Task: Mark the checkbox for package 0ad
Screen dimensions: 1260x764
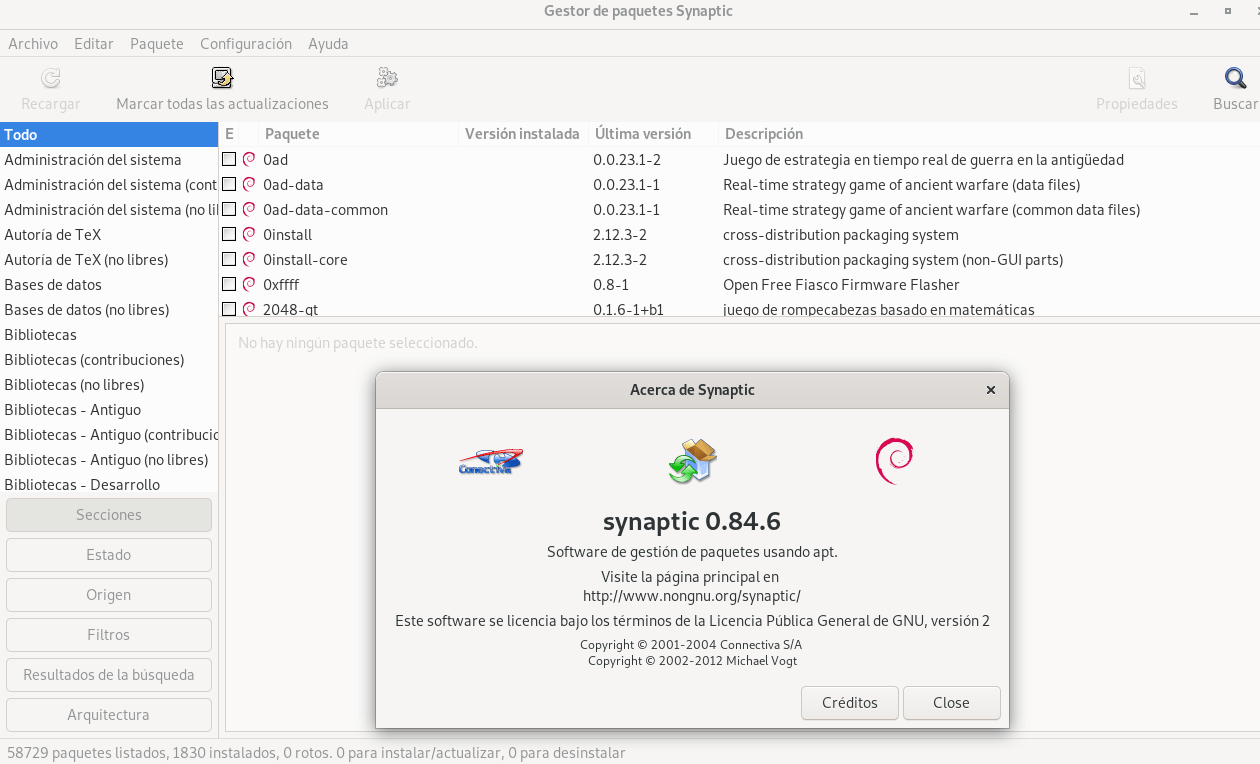Action: pyautogui.click(x=229, y=160)
